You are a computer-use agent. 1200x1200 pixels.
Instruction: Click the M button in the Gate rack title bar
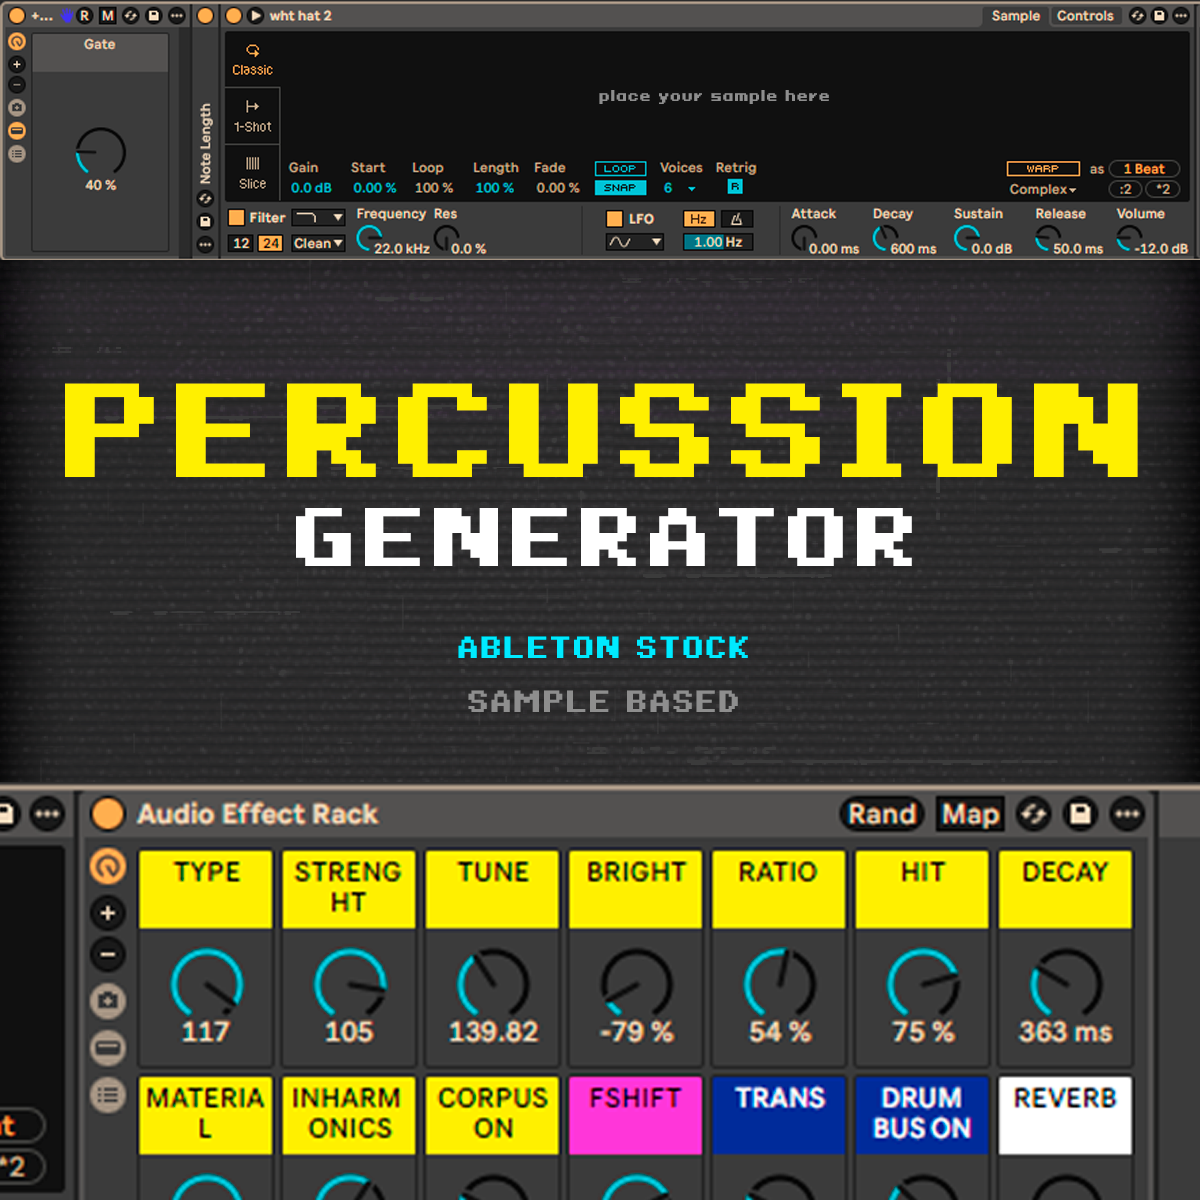108,16
